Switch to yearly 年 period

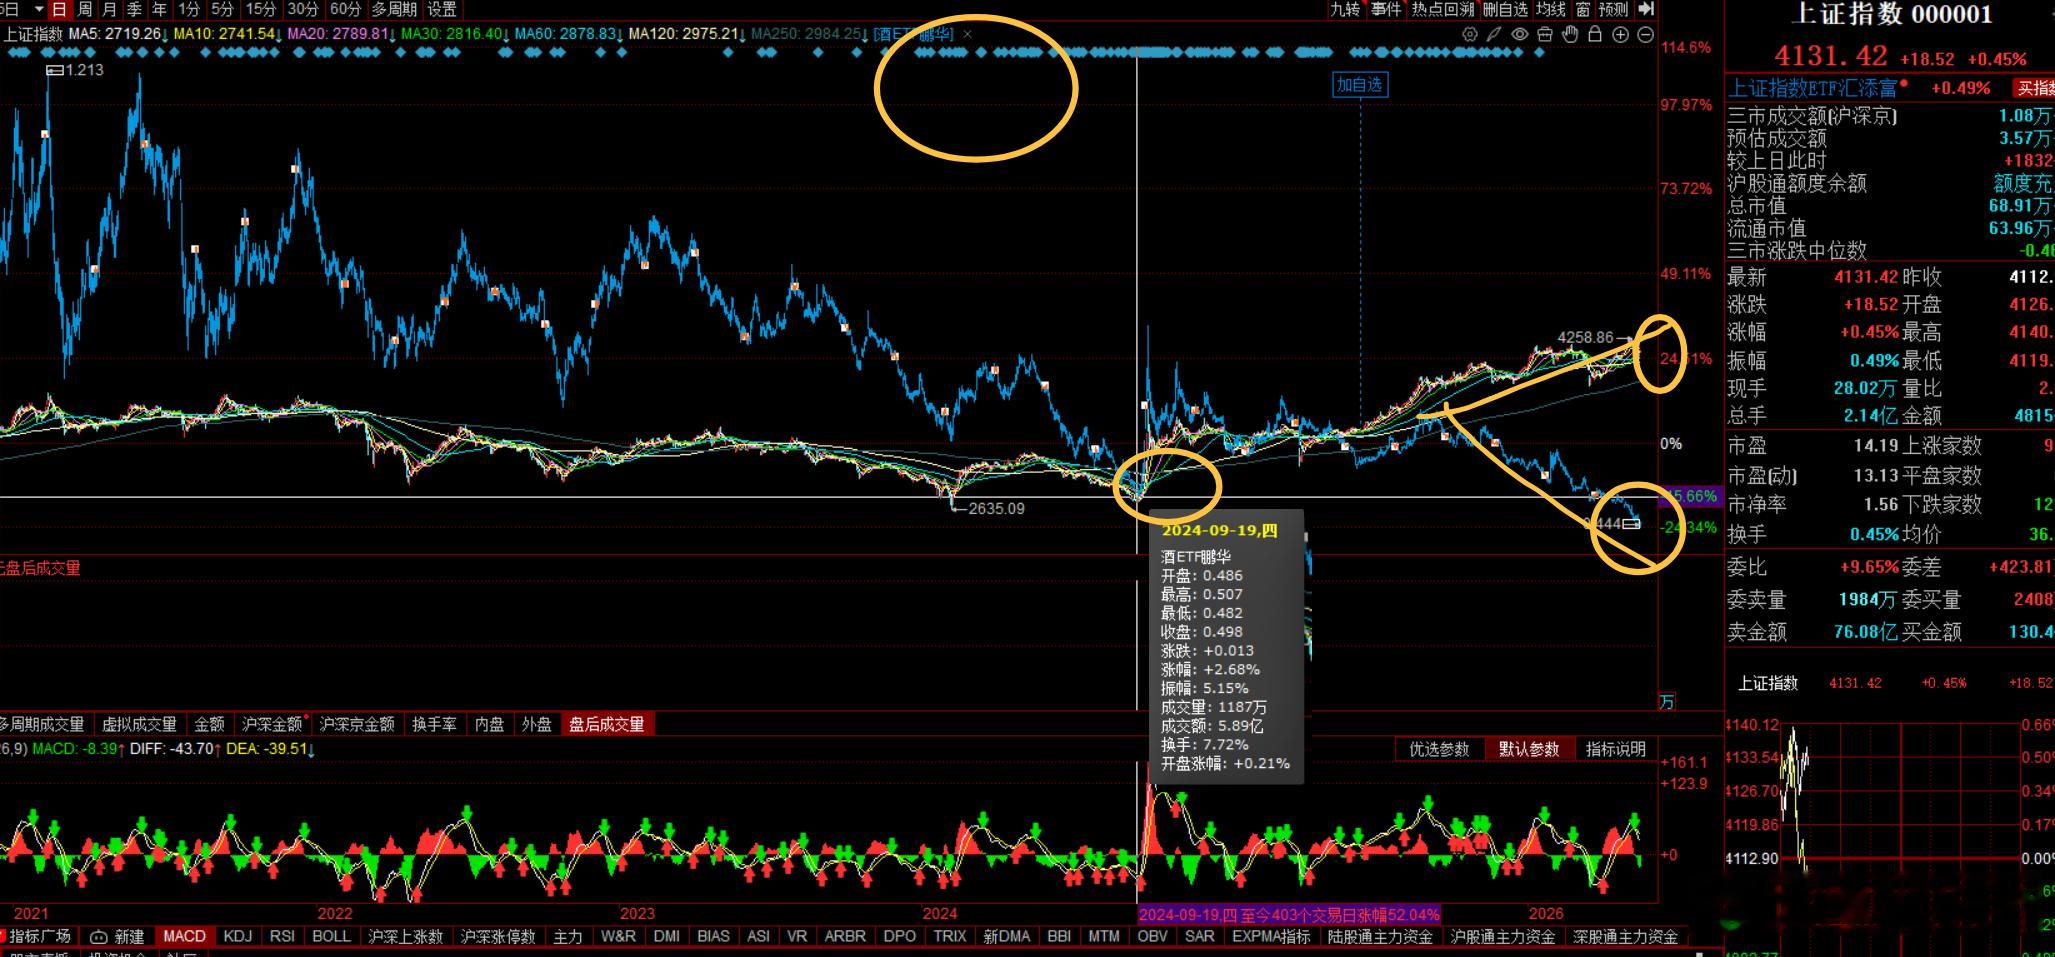point(159,9)
